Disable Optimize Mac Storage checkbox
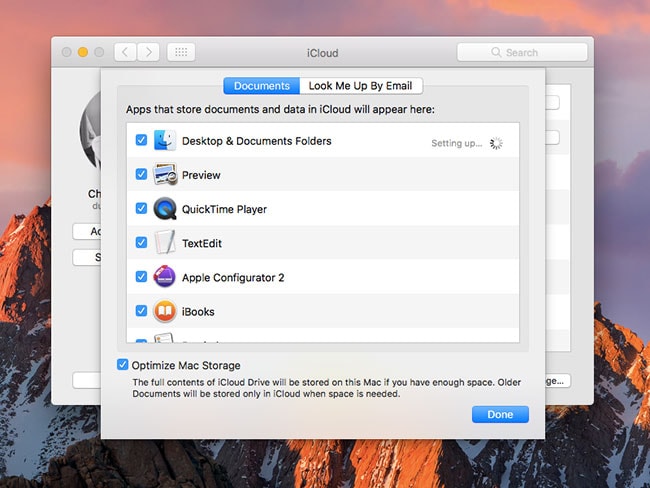650x488 pixels. pos(122,364)
